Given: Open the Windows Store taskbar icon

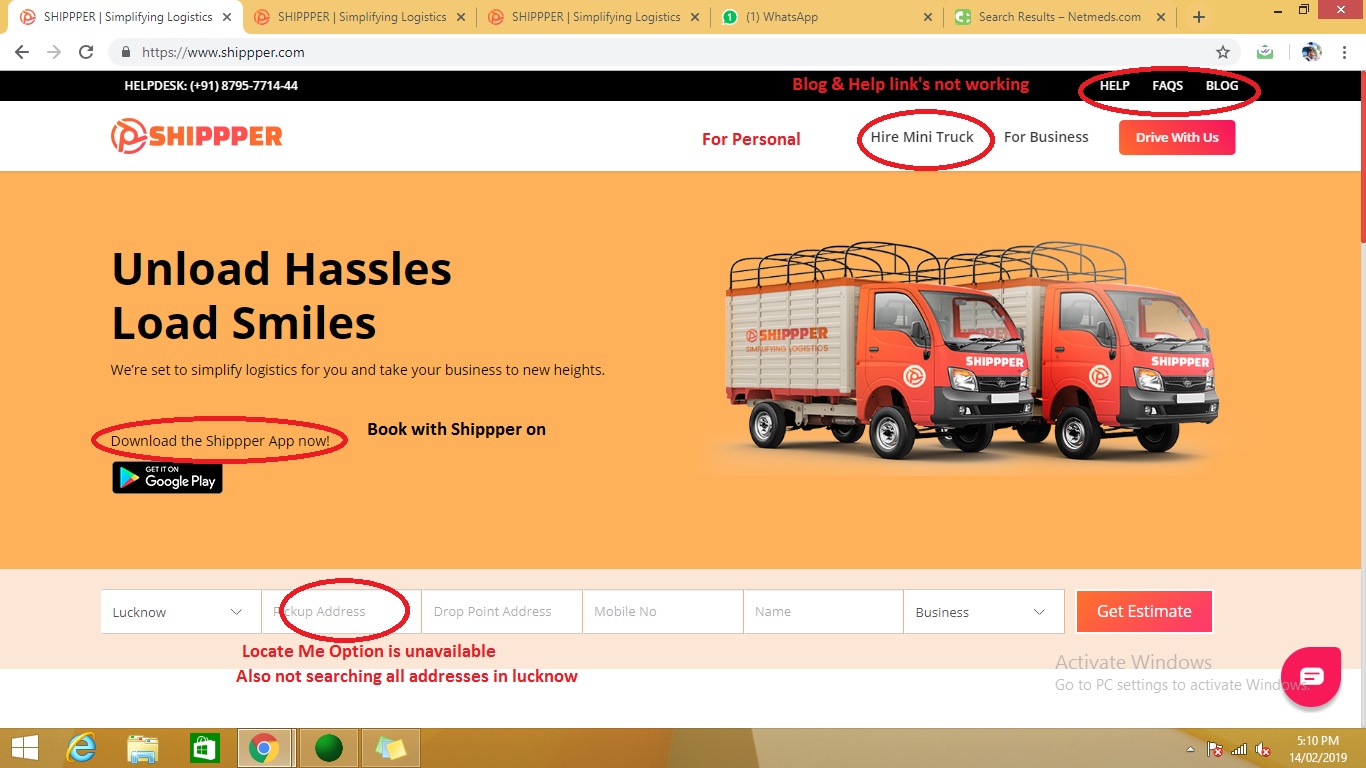Looking at the screenshot, I should tap(204, 747).
